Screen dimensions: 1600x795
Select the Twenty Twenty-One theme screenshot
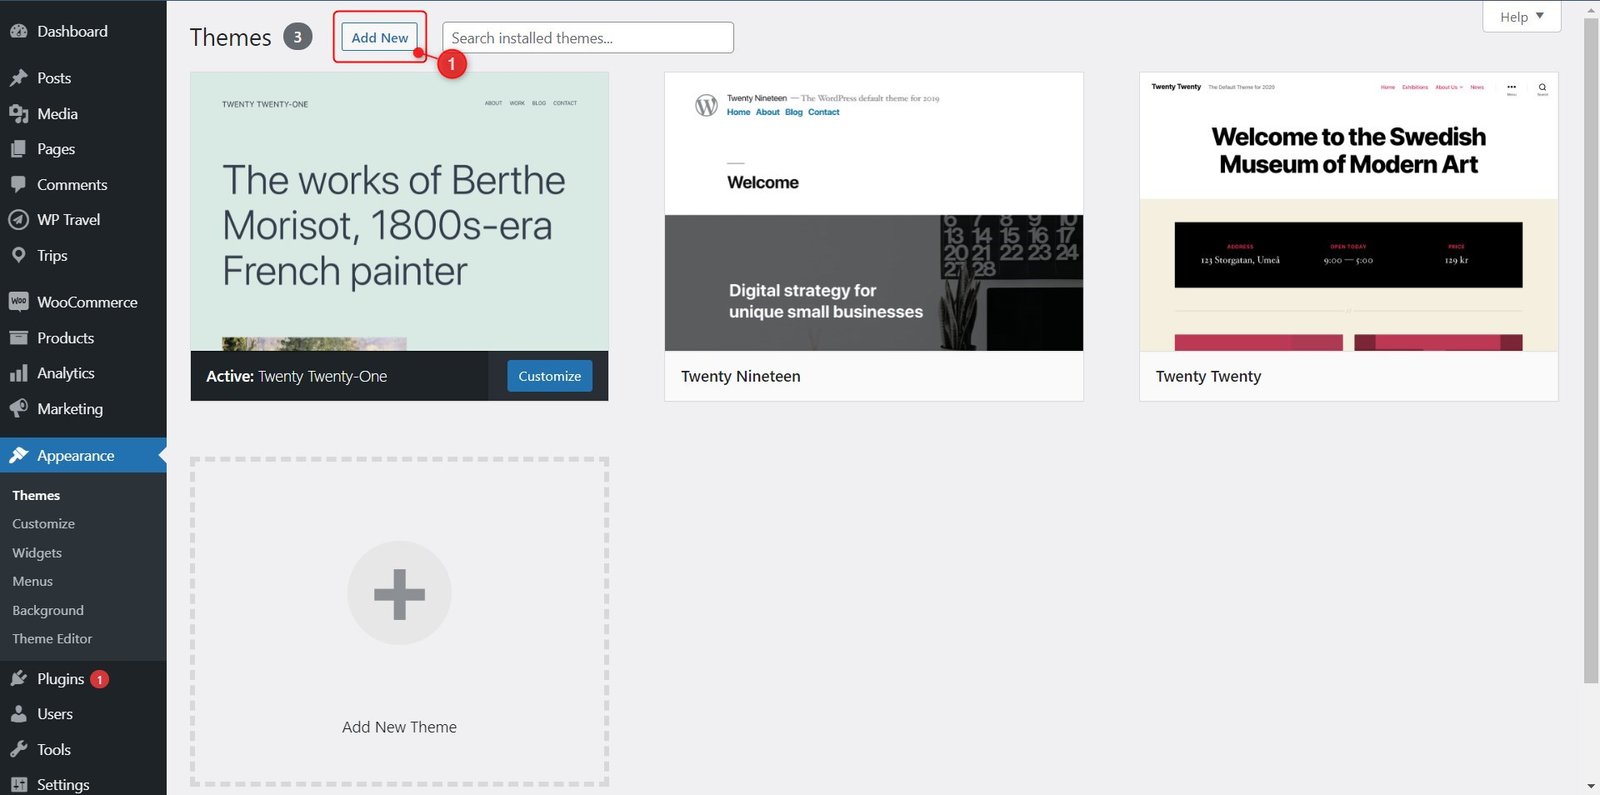[399, 211]
